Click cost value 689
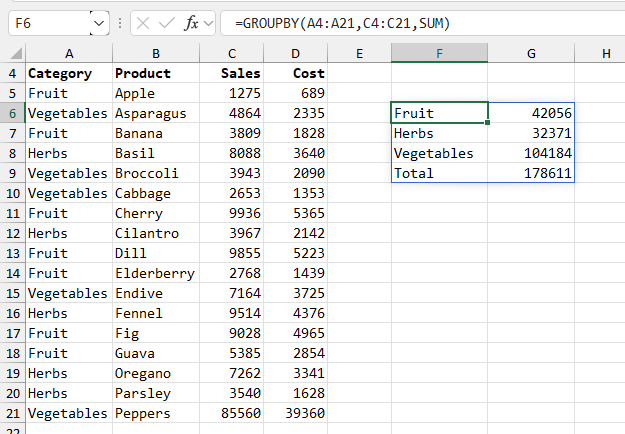 pyautogui.click(x=295, y=93)
